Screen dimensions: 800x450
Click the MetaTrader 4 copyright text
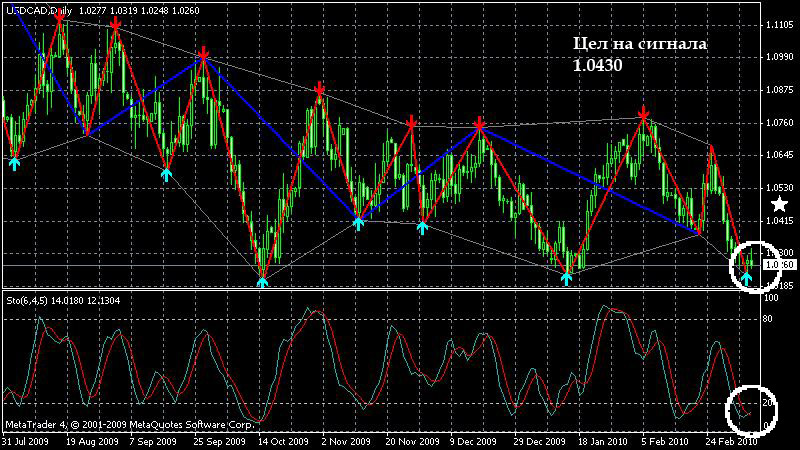130,424
